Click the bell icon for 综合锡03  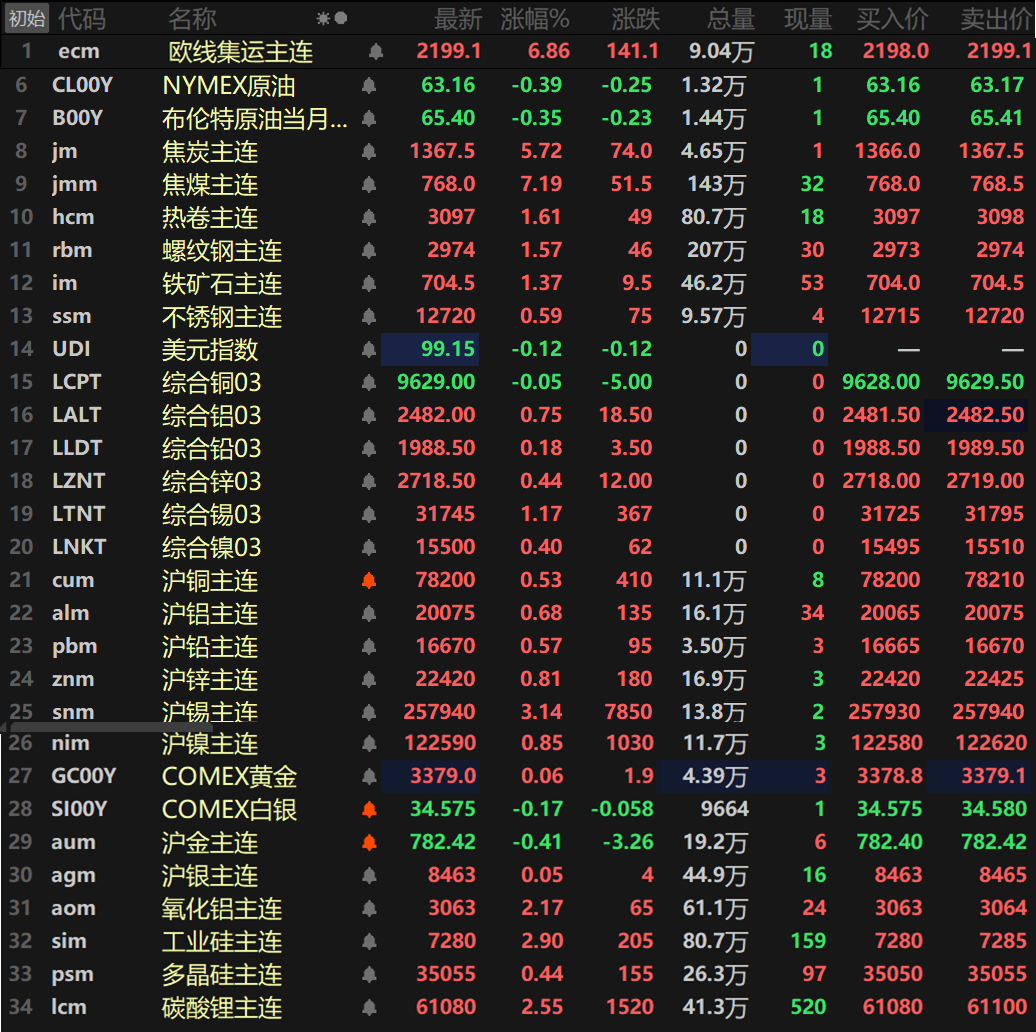click(x=369, y=515)
